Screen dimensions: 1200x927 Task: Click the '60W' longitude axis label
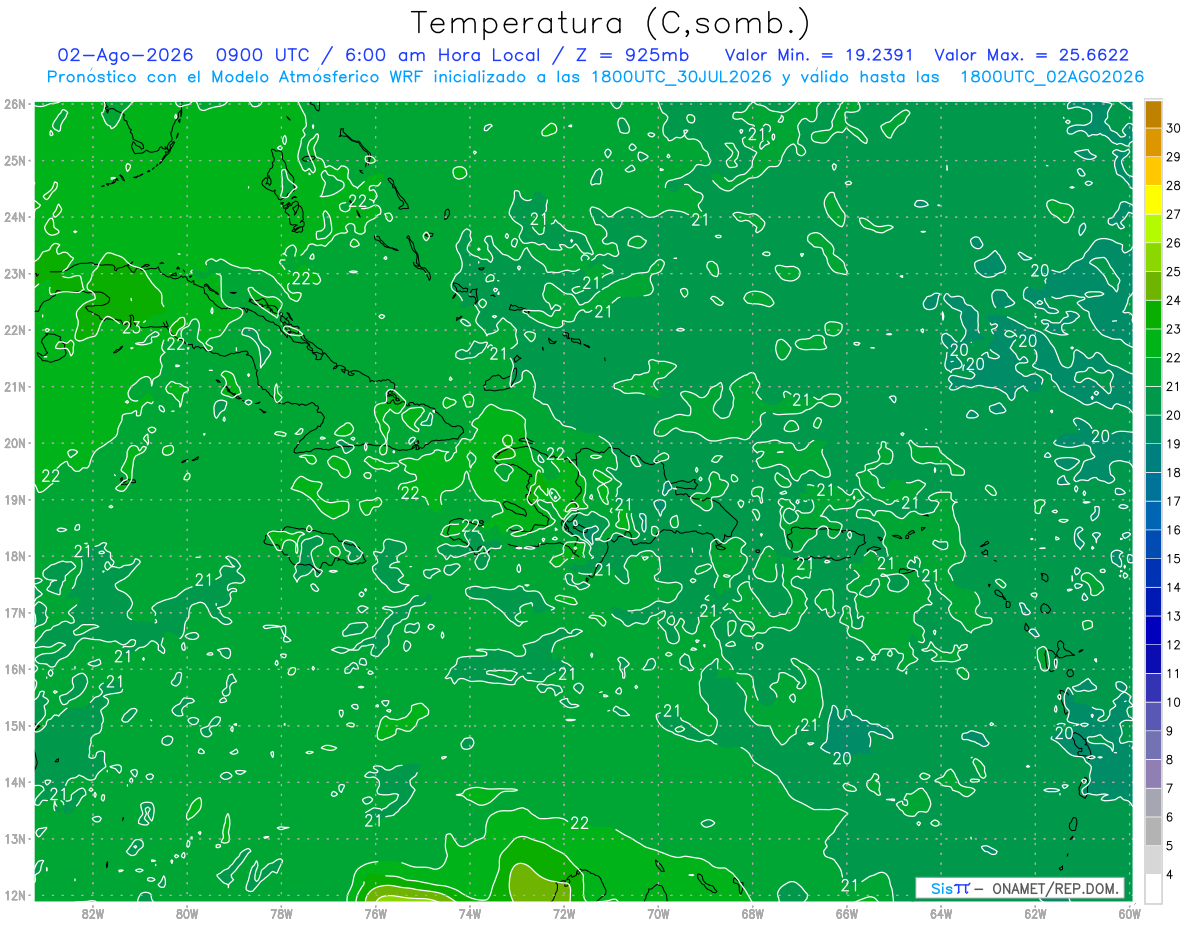coord(1129,913)
